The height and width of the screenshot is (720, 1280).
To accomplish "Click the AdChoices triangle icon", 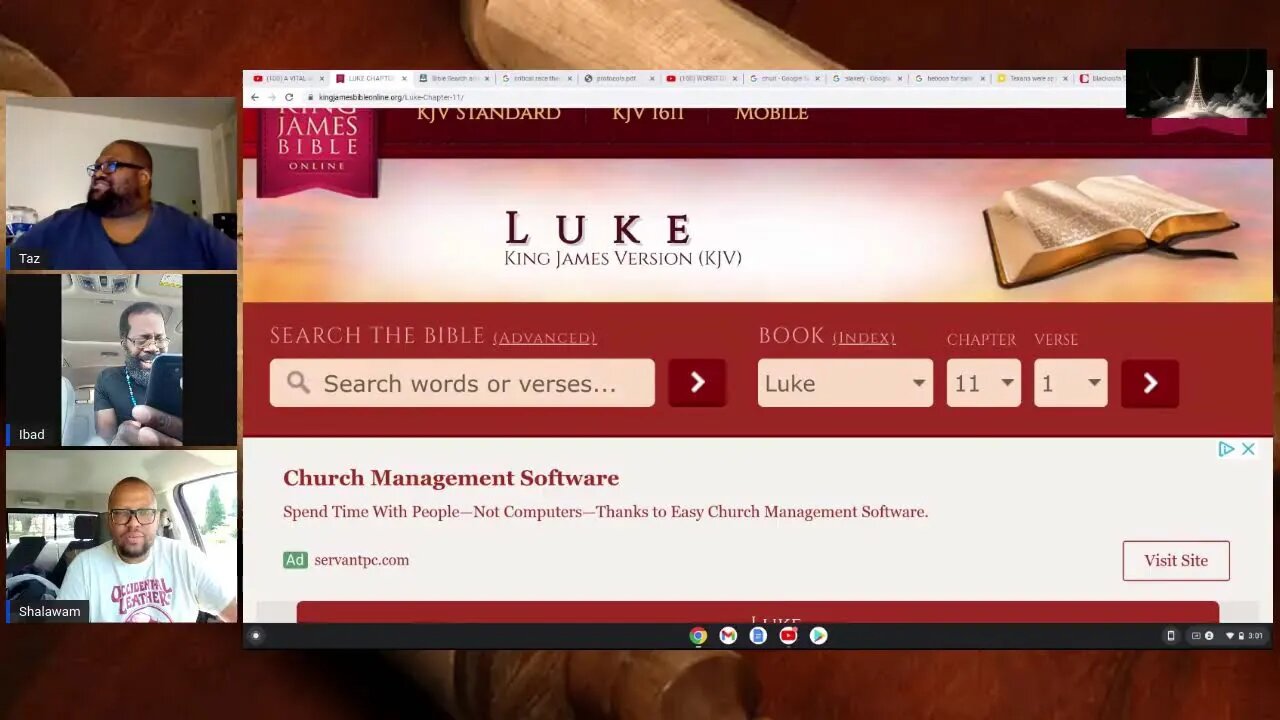I will 1226,449.
